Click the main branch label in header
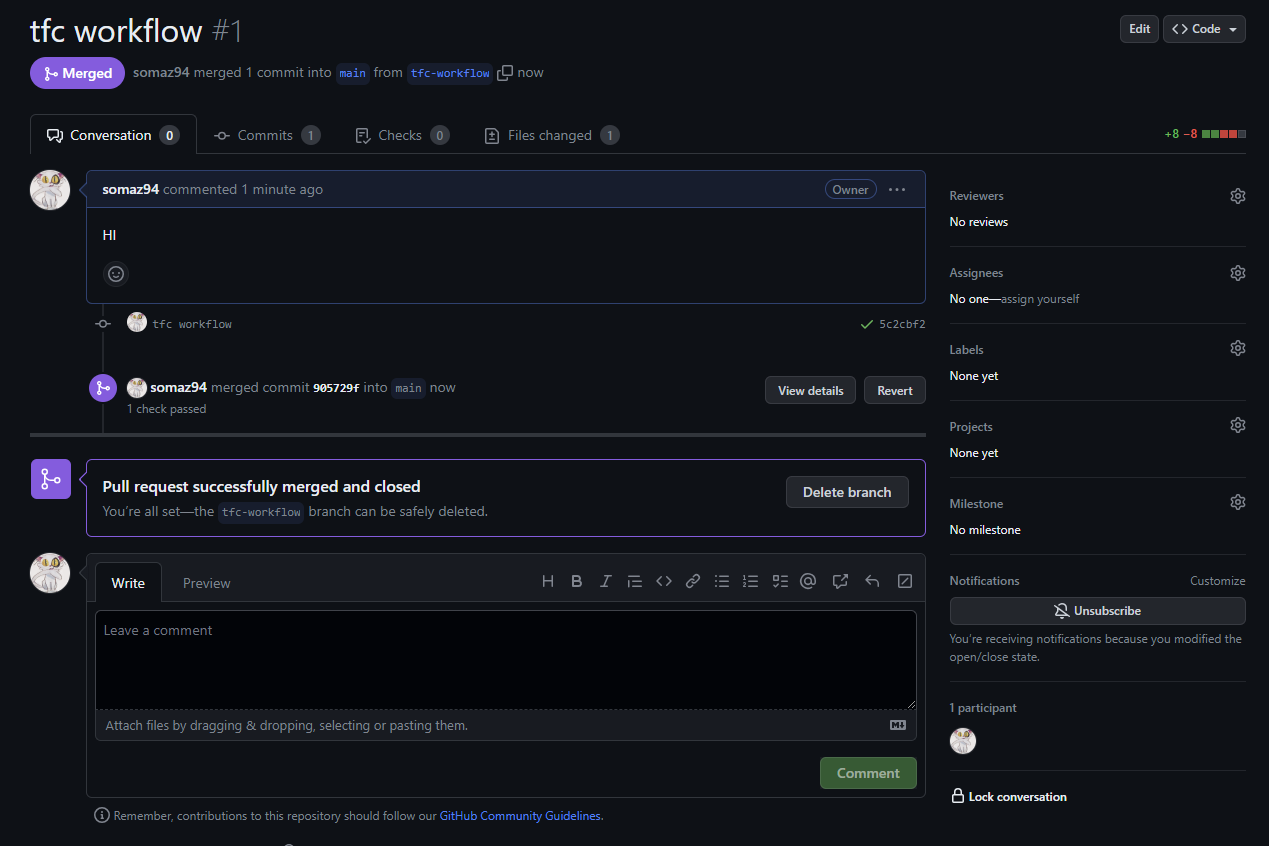Viewport: 1269px width, 846px height. [352, 73]
